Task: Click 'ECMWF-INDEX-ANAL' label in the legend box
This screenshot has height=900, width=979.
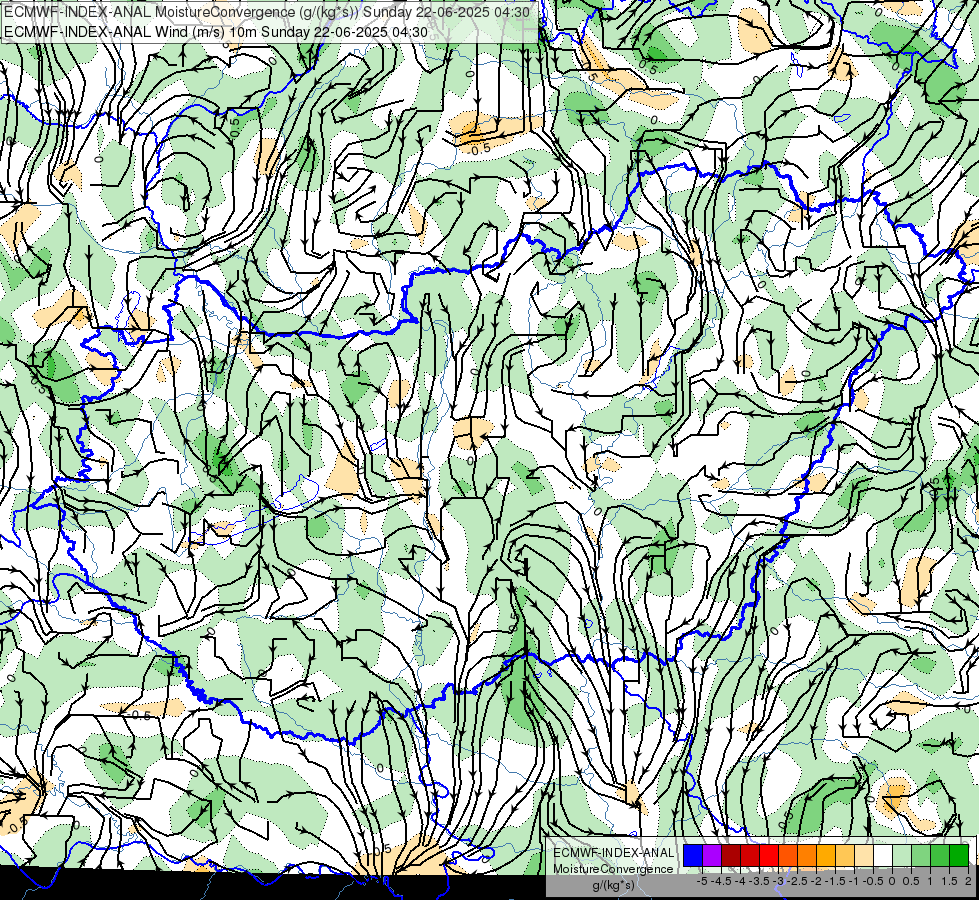Action: (614, 853)
